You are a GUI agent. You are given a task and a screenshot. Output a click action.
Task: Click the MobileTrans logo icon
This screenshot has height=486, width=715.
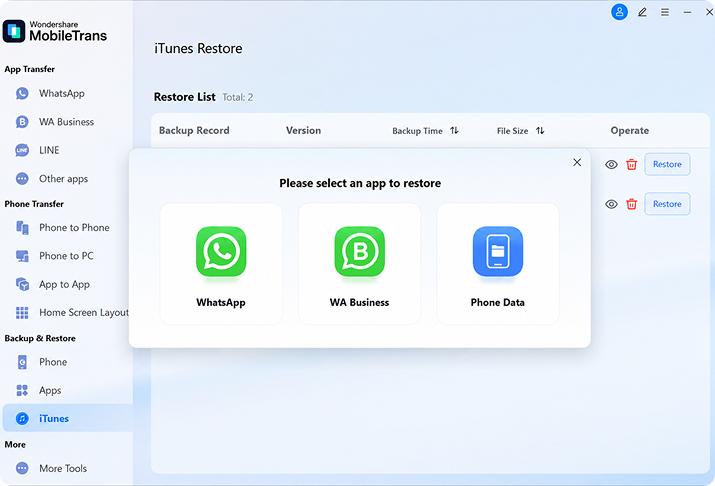(14, 31)
